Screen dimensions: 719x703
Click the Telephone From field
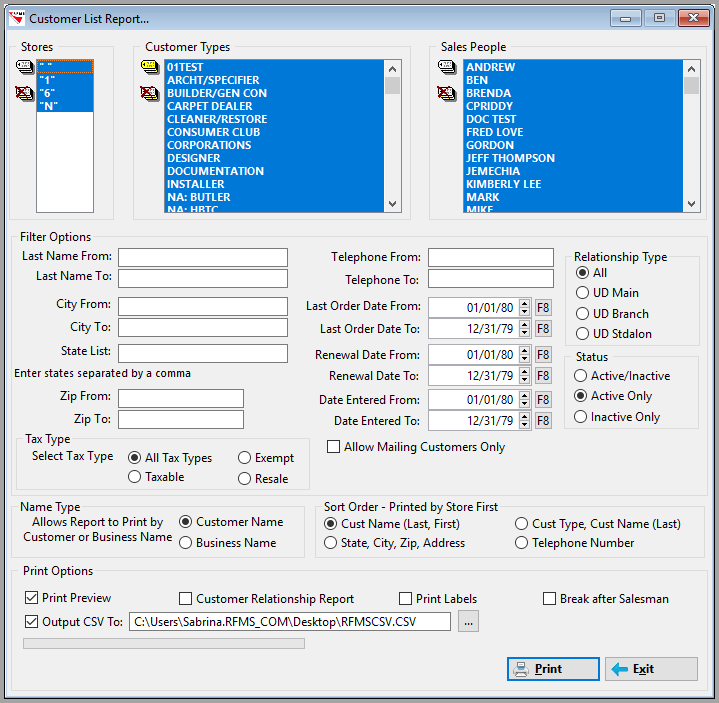coord(491,257)
